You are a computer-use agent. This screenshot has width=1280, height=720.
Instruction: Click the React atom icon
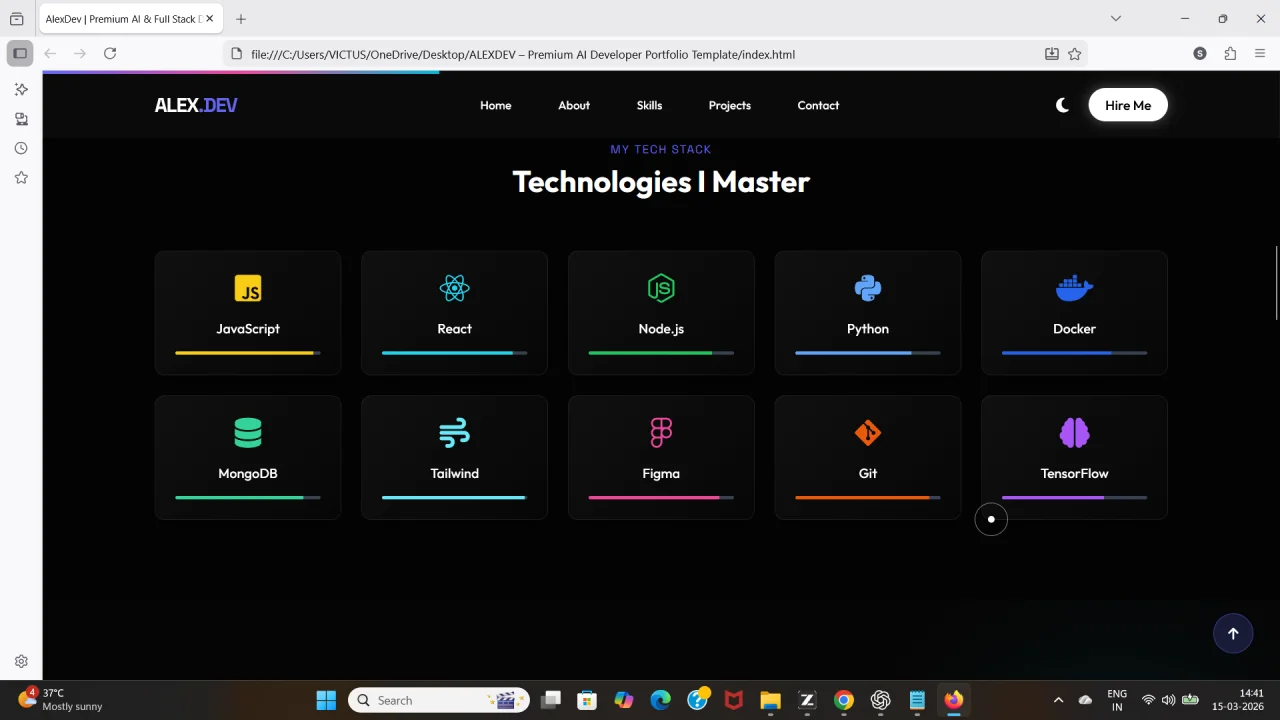(454, 288)
